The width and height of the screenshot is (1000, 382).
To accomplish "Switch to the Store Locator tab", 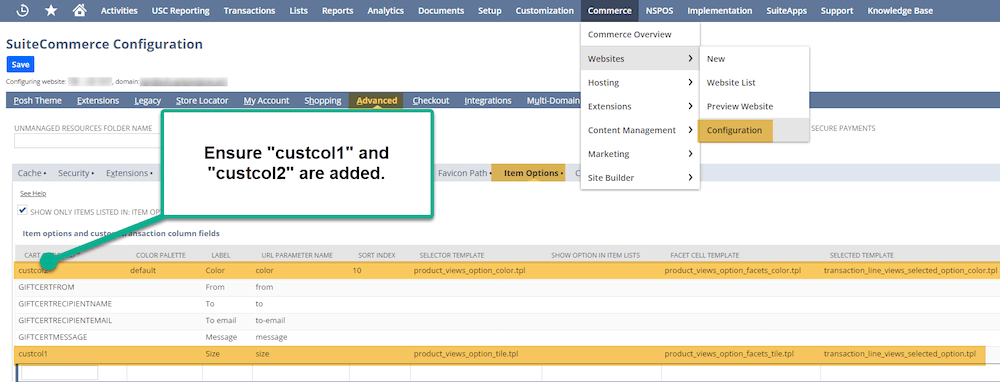I will (202, 100).
